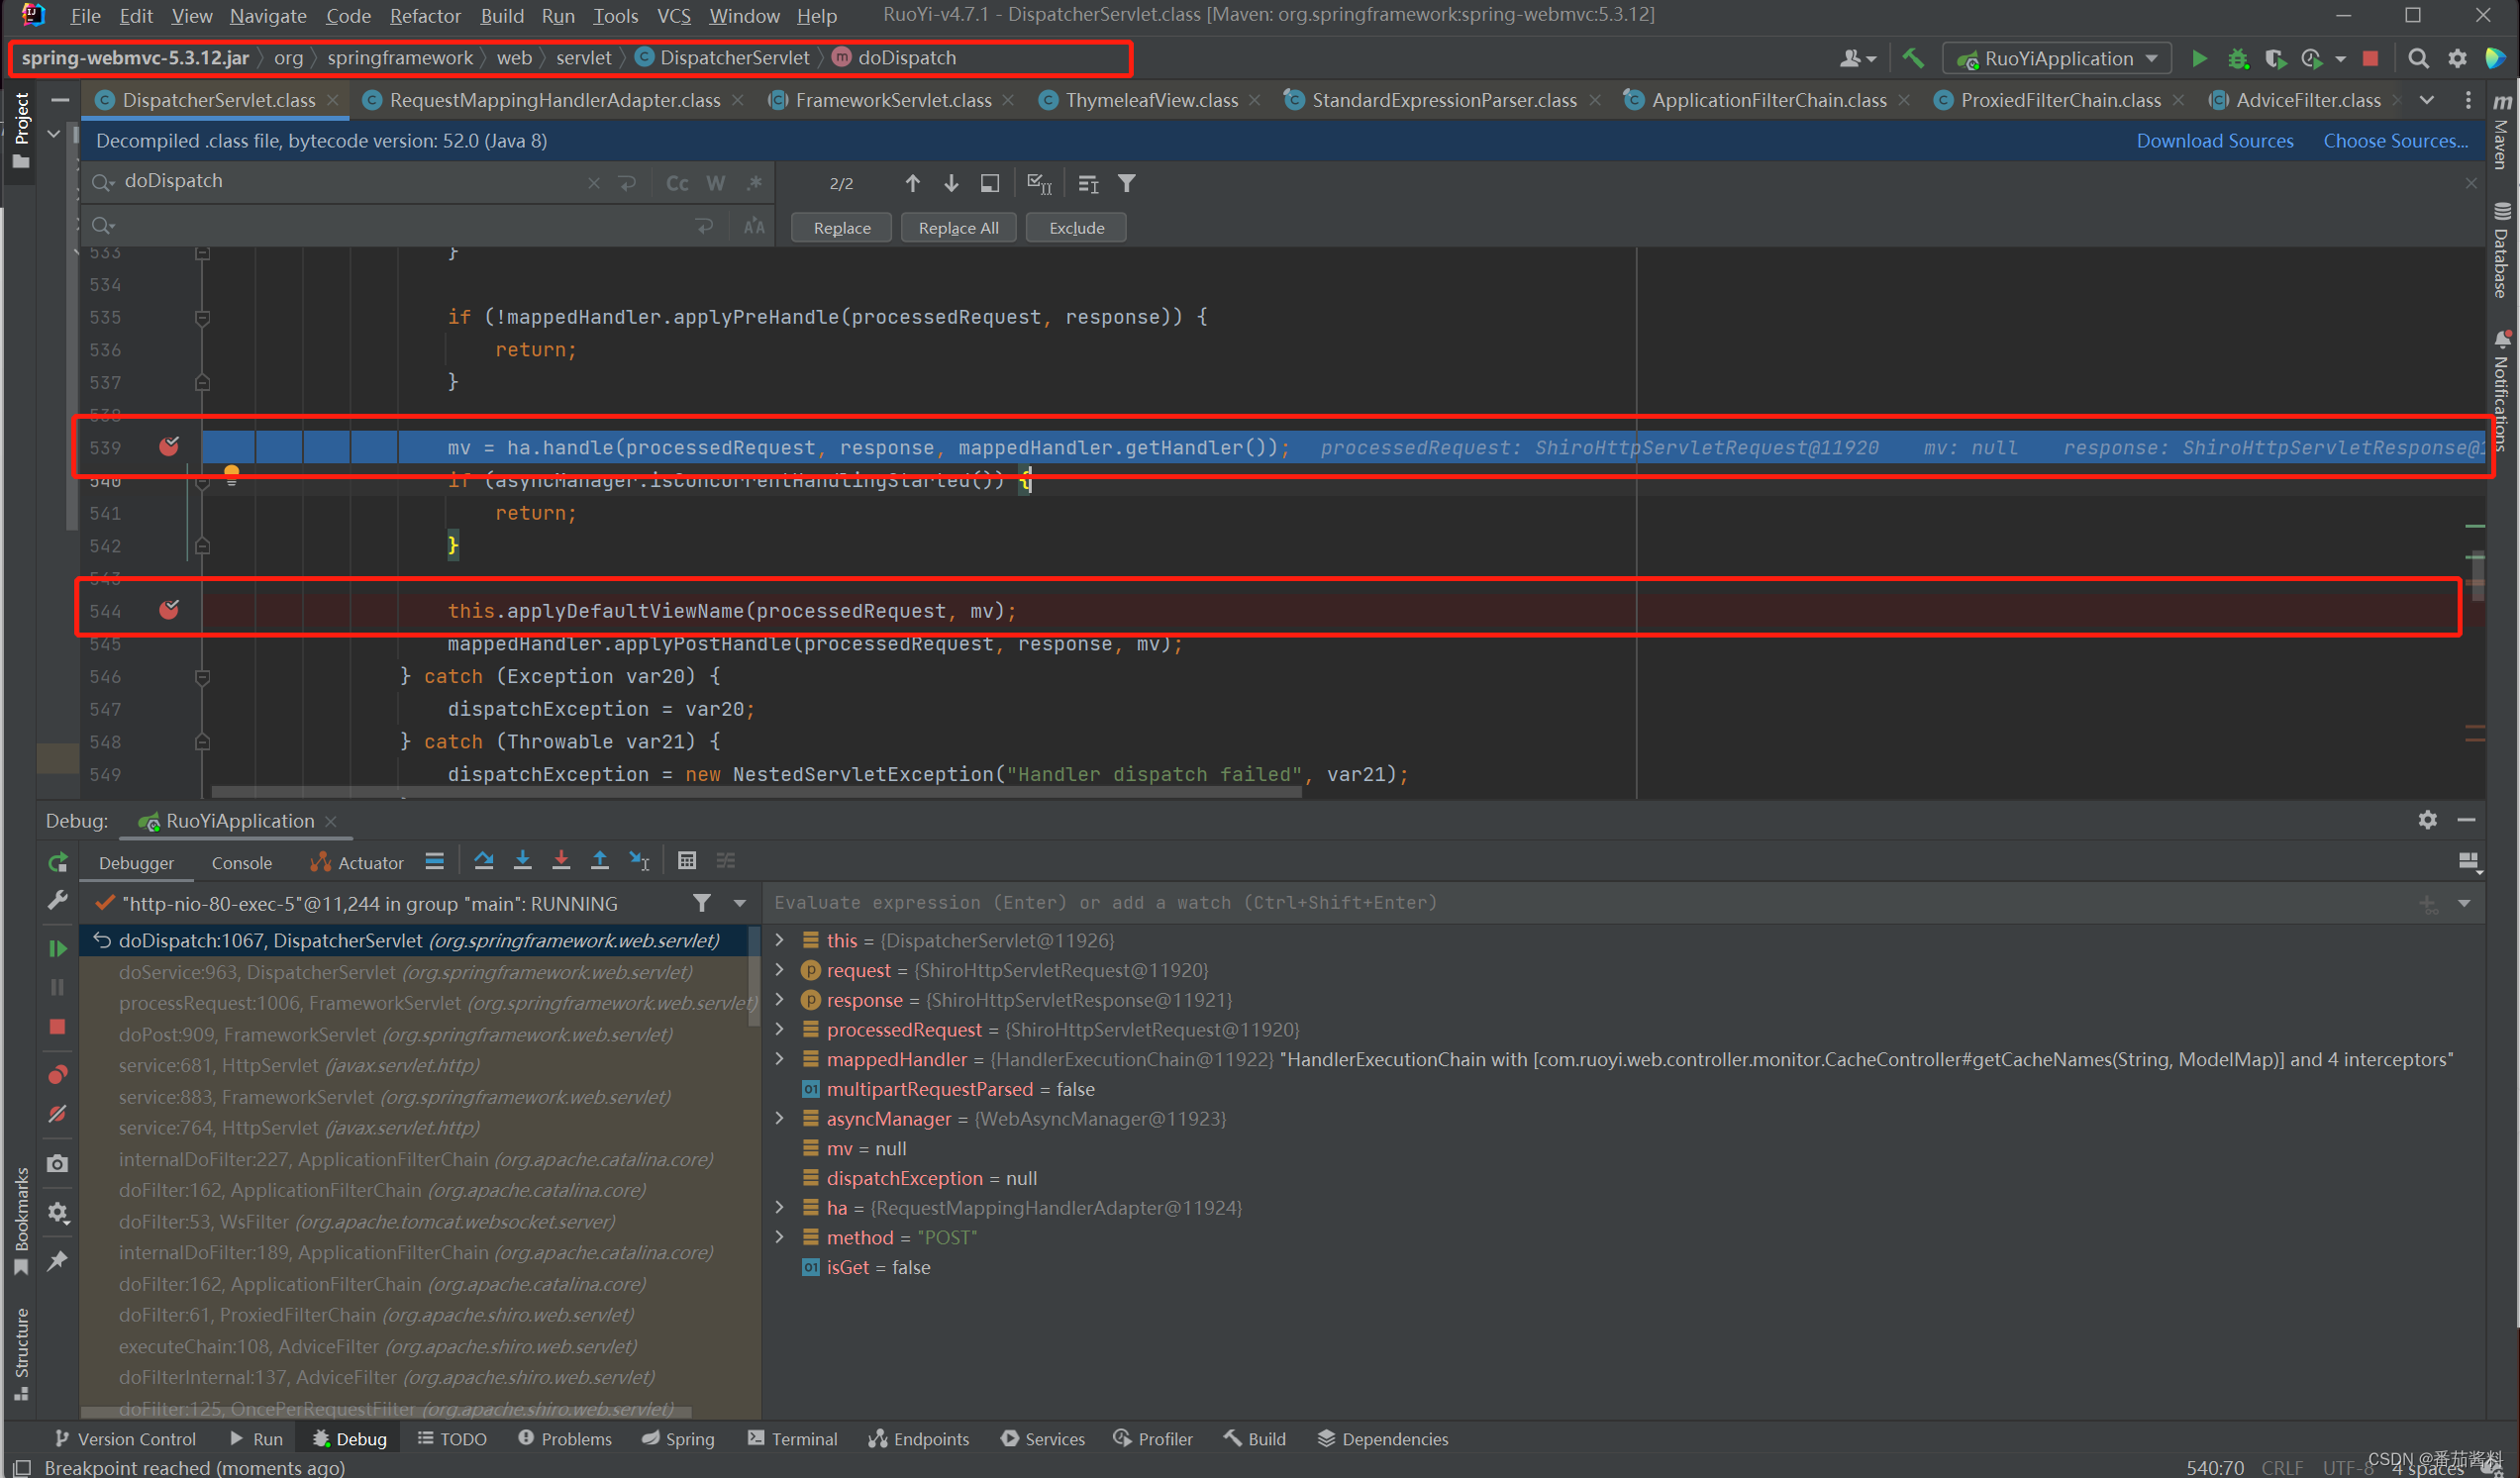Click the doDispatch search input field
2520x1478 pixels.
click(350, 182)
